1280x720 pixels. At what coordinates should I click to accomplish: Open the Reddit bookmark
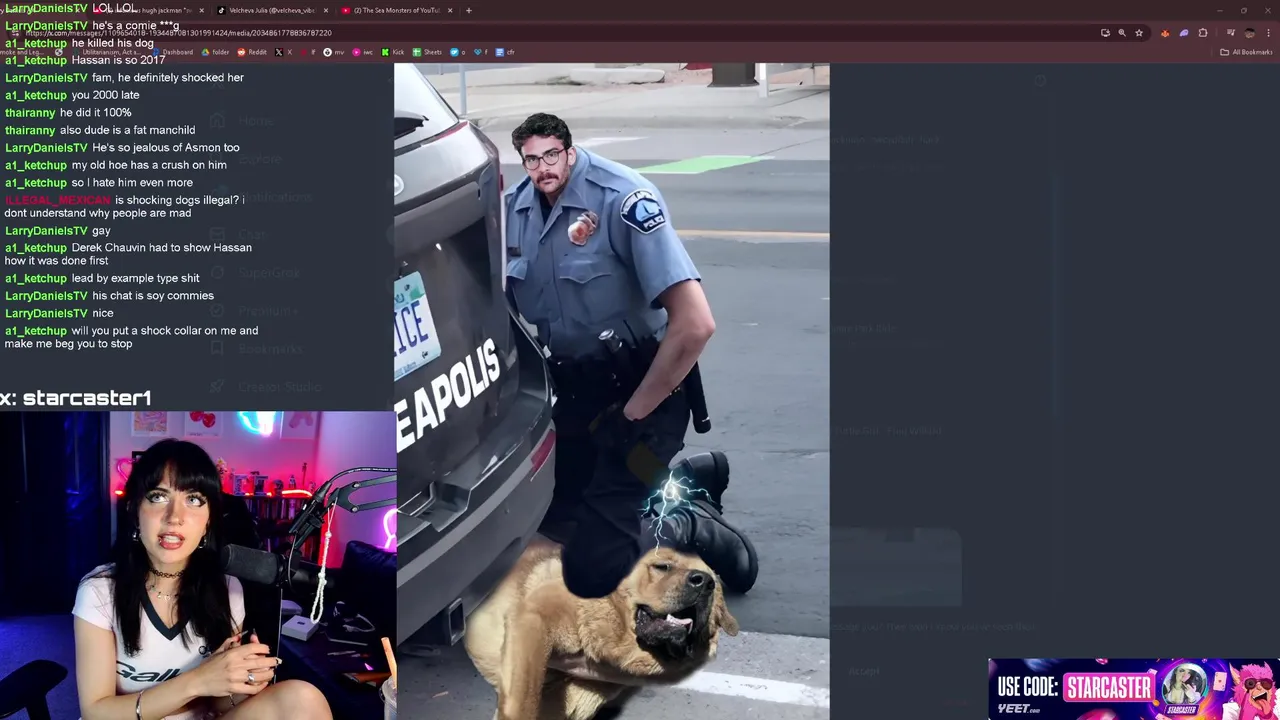point(252,52)
